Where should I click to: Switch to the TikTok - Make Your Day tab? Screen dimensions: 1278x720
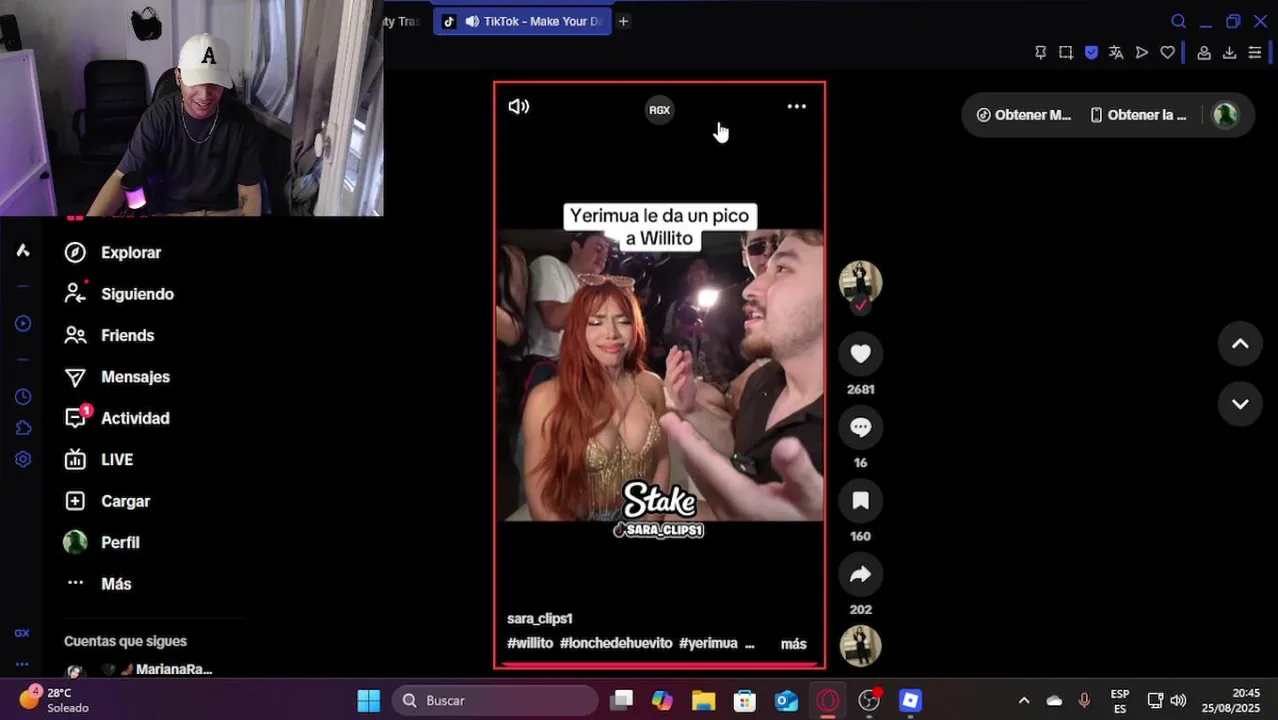click(x=521, y=21)
